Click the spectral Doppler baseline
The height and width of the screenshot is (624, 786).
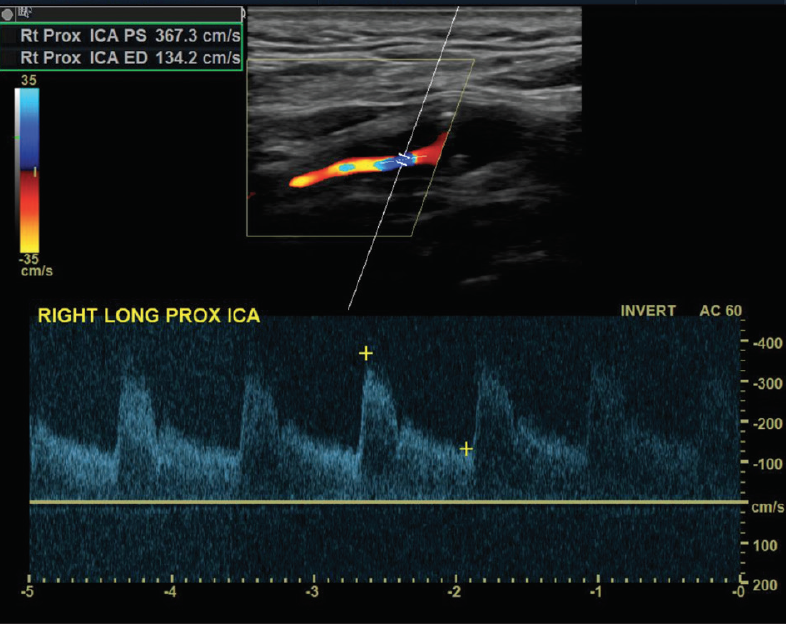coord(388,502)
